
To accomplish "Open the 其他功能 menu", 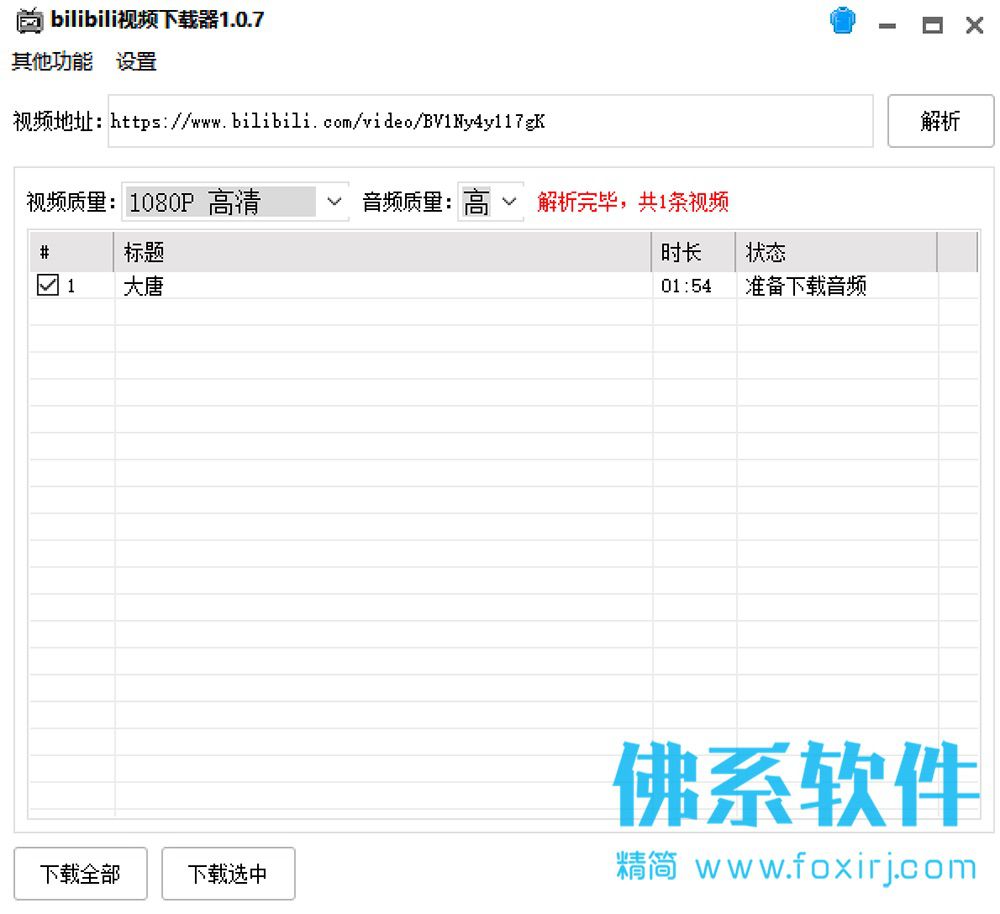I will 52,61.
